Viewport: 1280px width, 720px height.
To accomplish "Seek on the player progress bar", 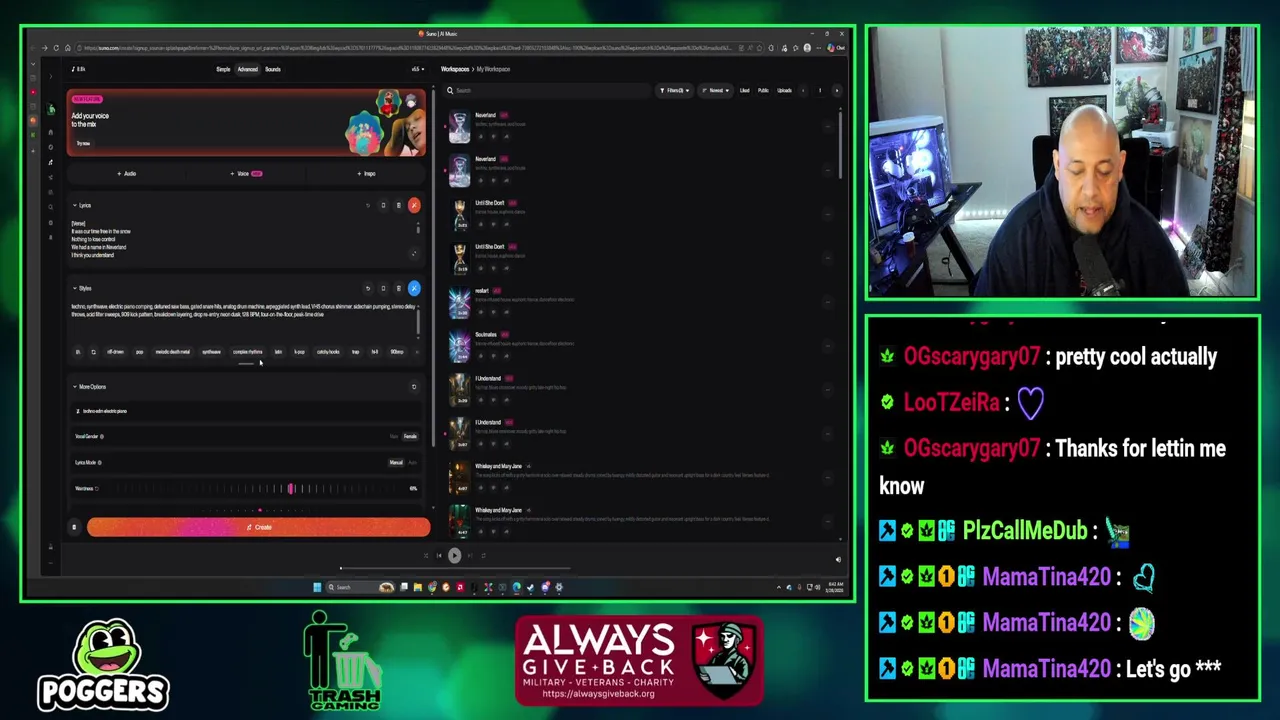I will [455, 568].
